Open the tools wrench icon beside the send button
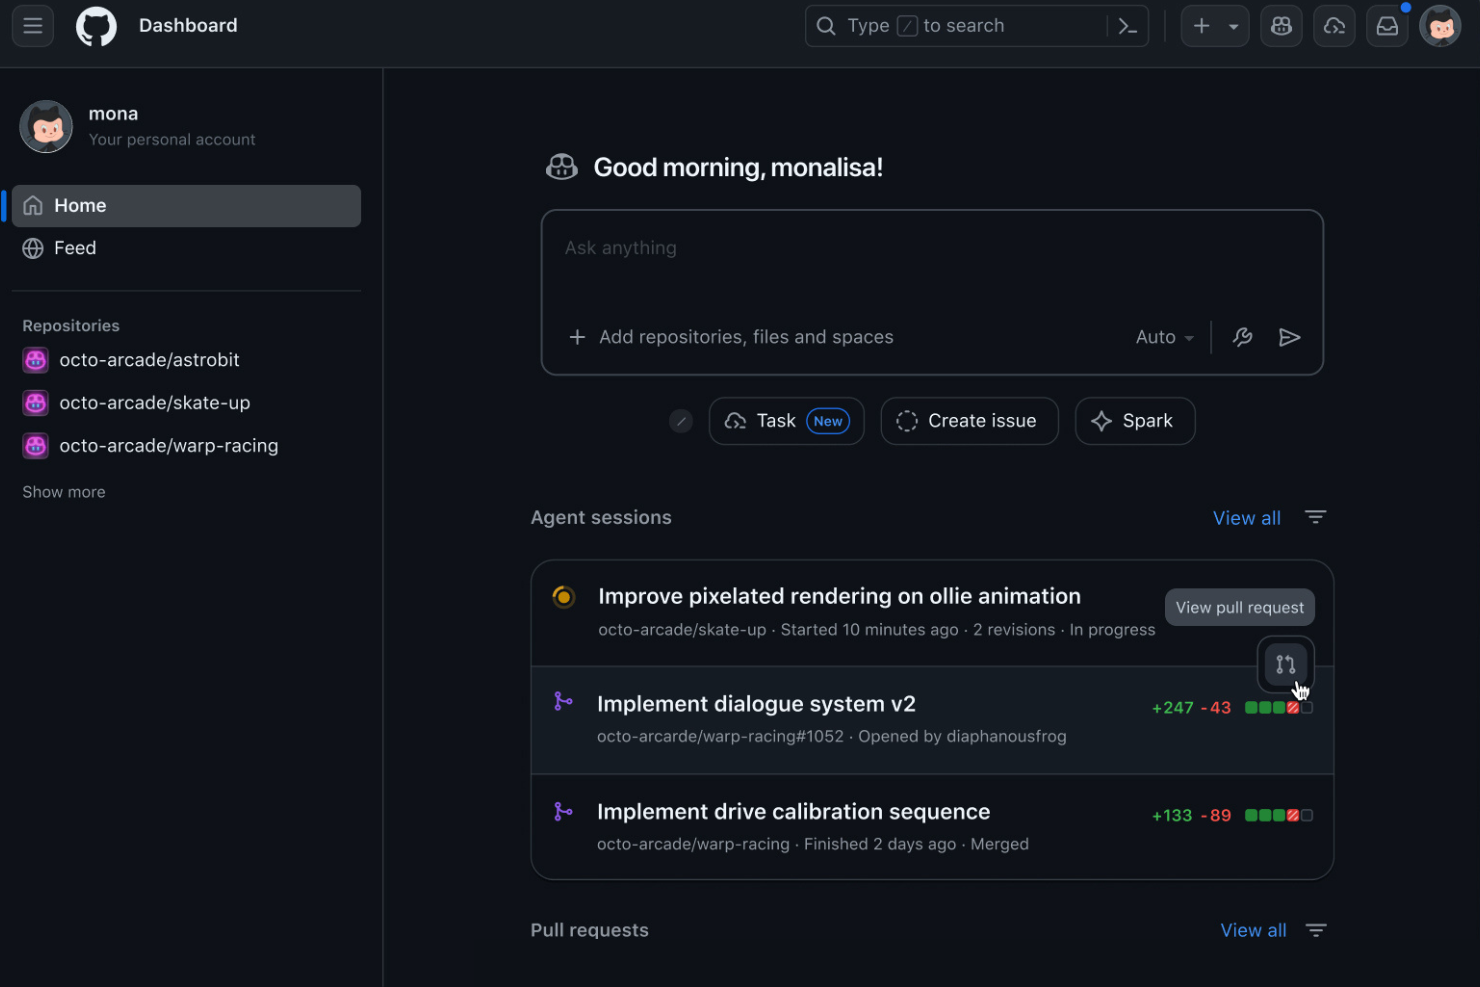 point(1243,337)
